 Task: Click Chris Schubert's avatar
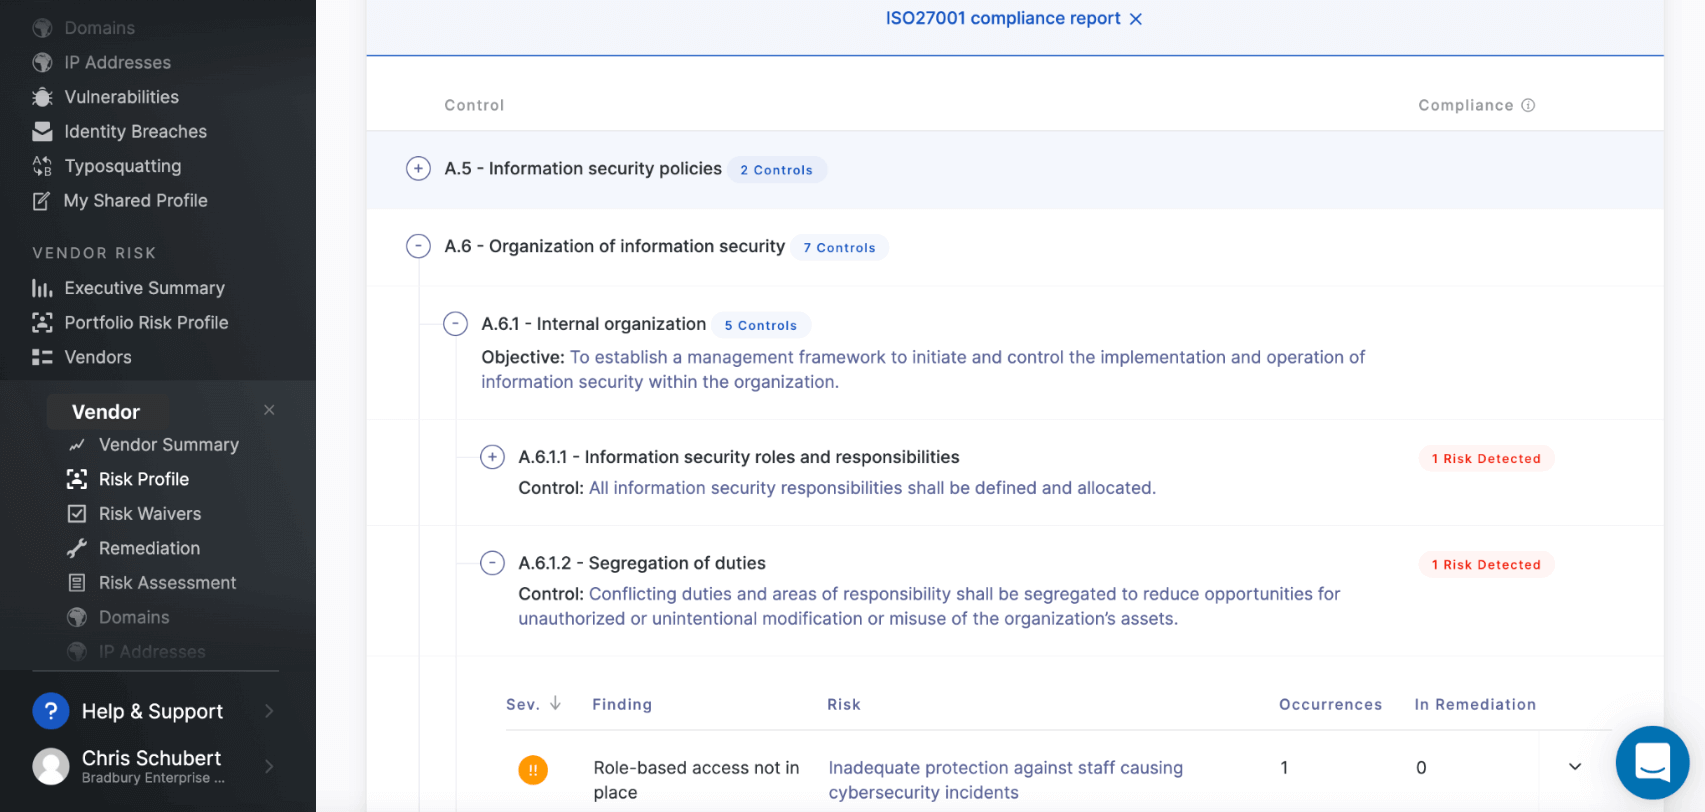point(51,766)
